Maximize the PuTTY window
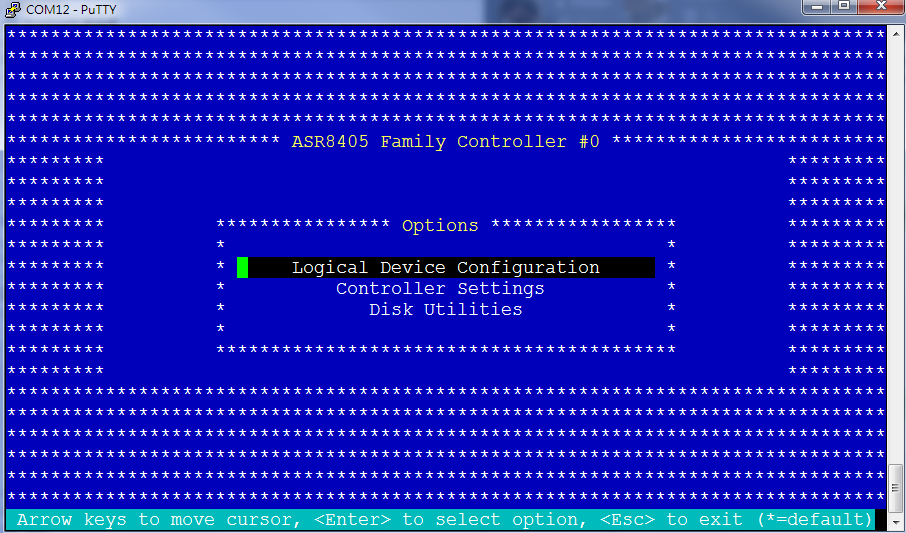 [x=844, y=6]
